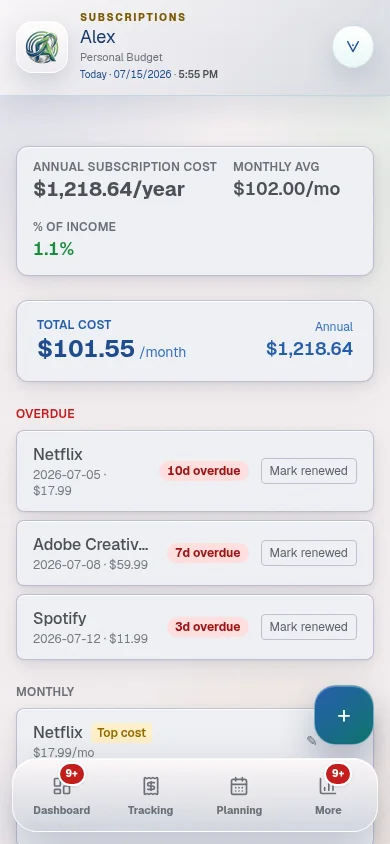Open the Planning calendar tab
Screen dimensions: 390x844
tap(239, 796)
